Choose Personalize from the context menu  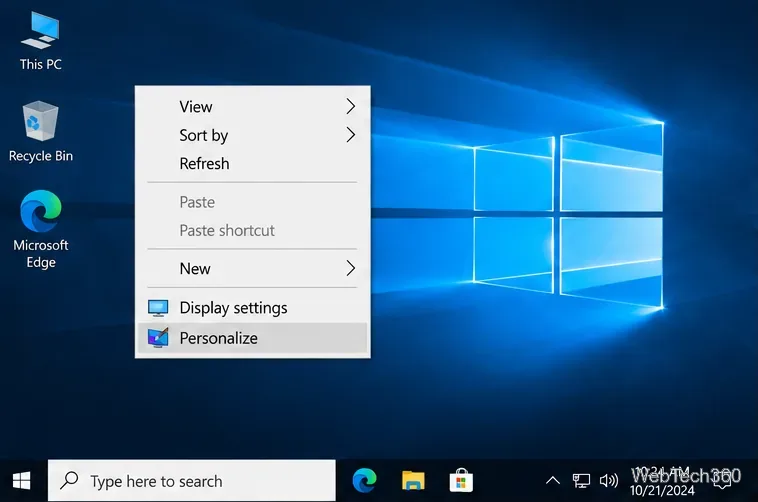tap(252, 338)
